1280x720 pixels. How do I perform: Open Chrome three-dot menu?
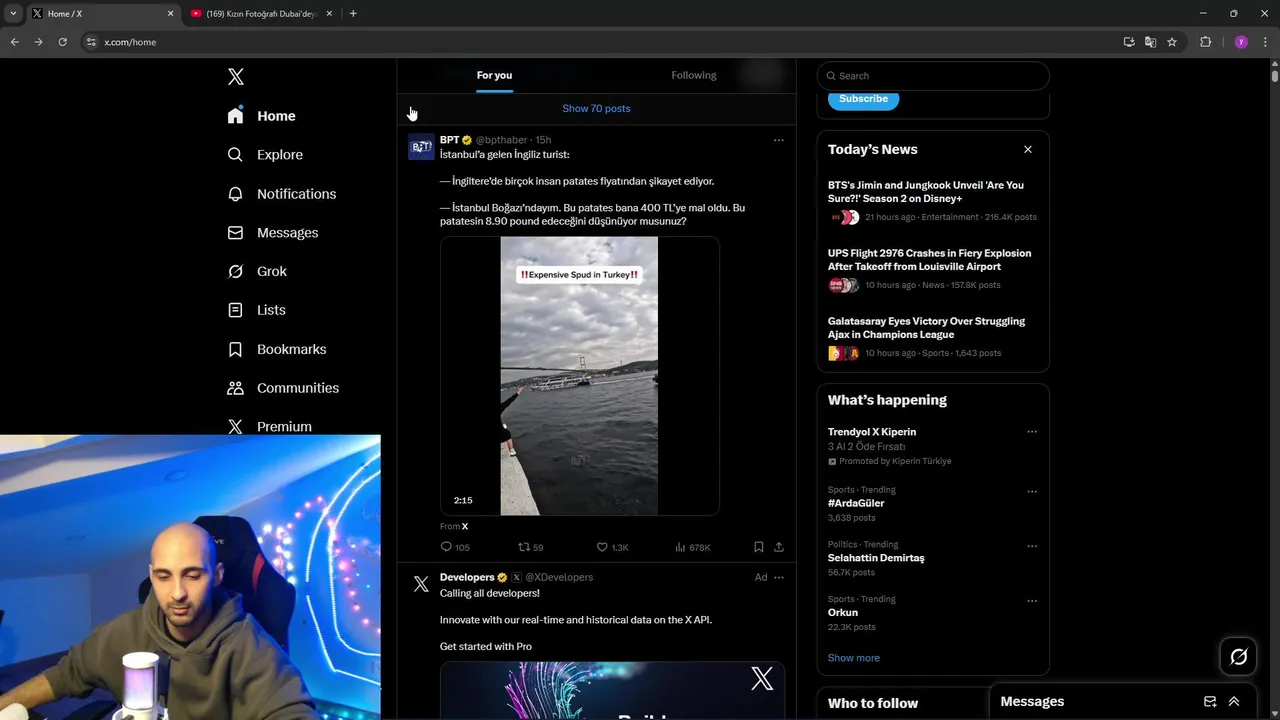(x=1265, y=42)
